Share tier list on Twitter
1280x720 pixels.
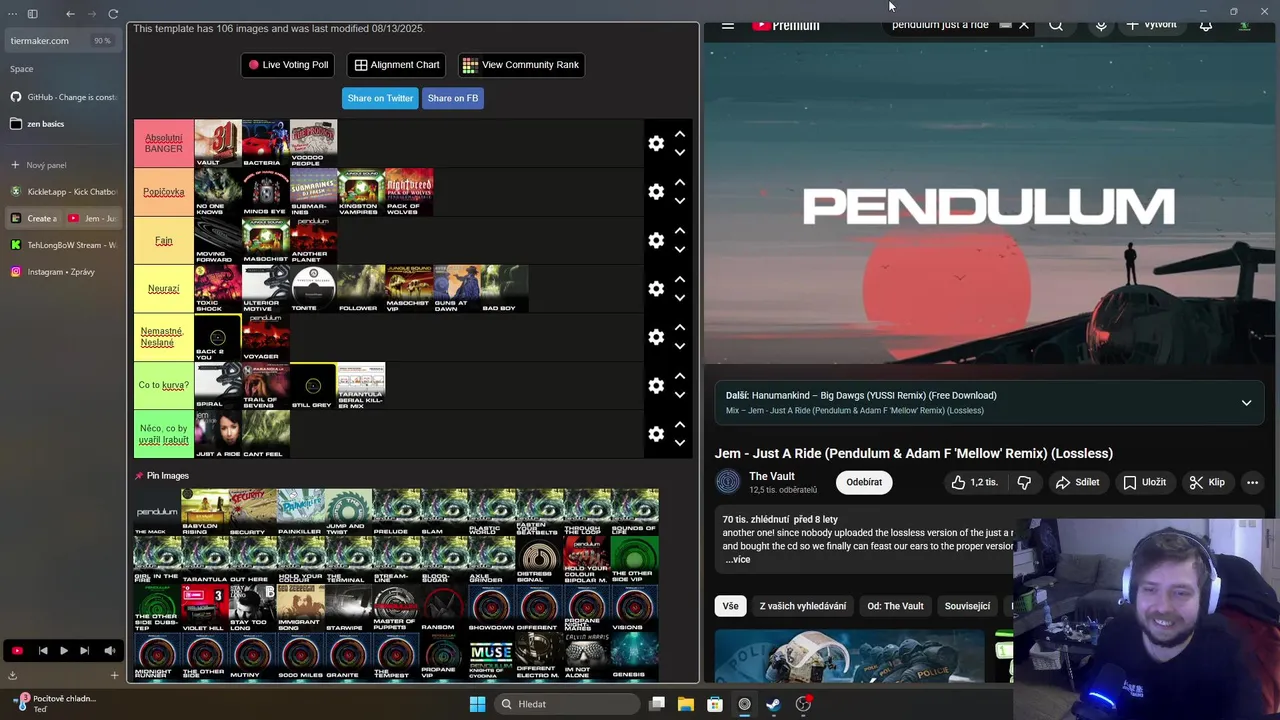coord(380,98)
